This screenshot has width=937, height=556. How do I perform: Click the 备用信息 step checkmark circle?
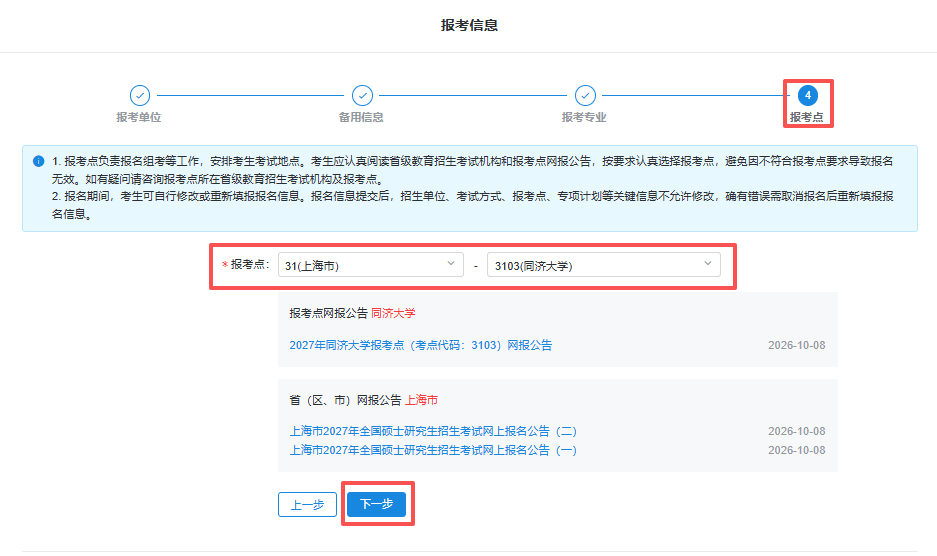362,95
